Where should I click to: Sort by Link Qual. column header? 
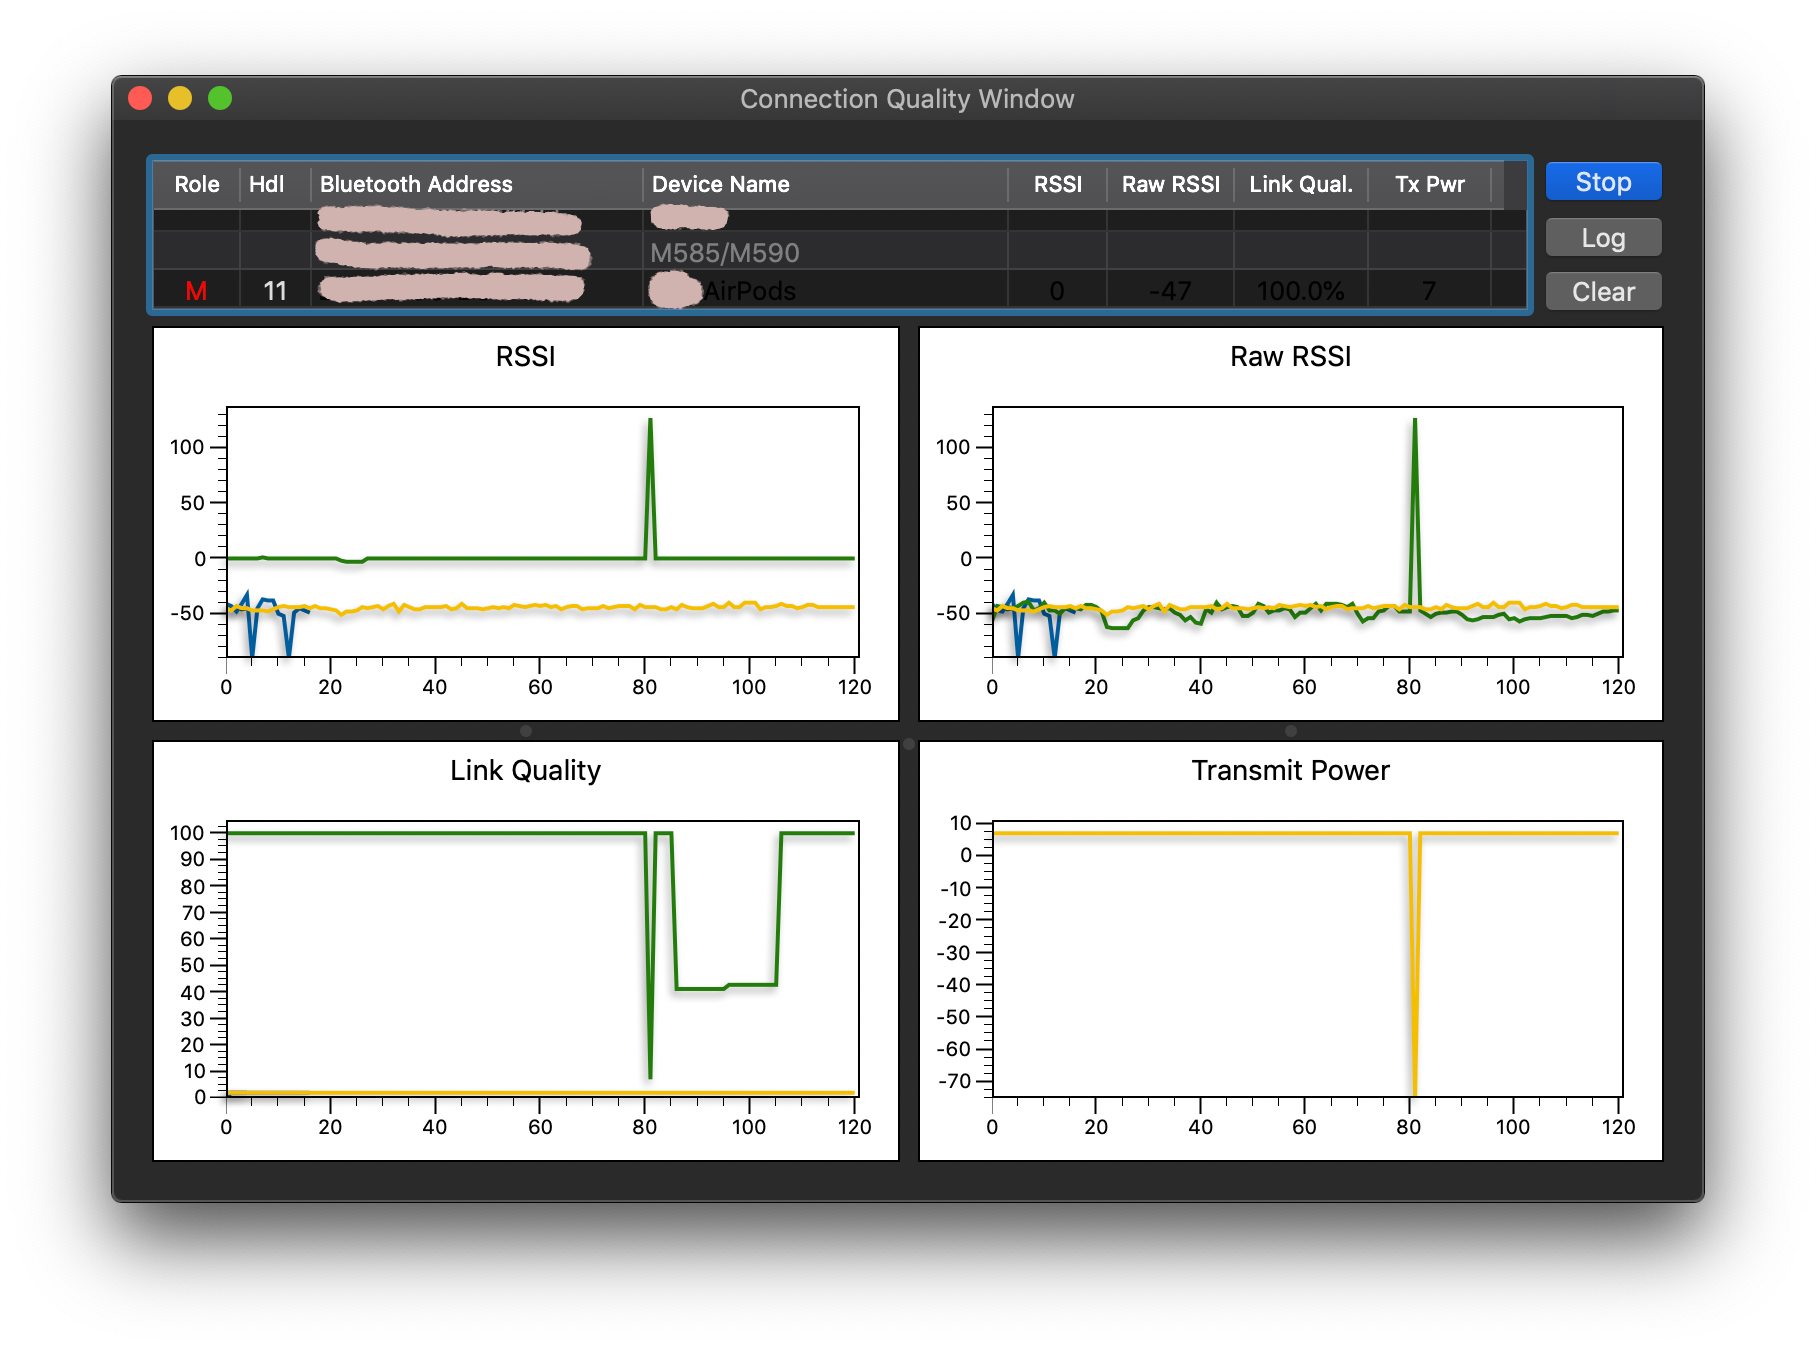coord(1300,185)
